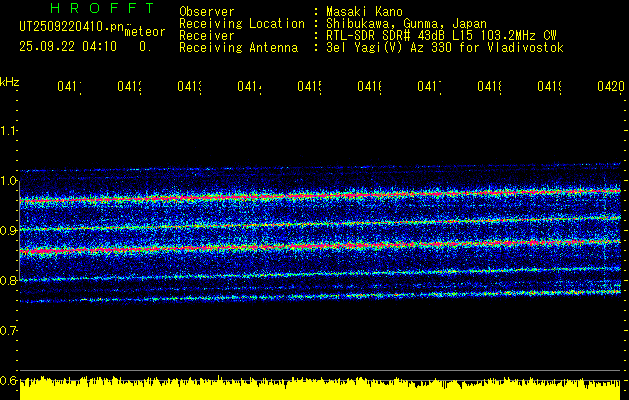Click the 0413 time marker
This screenshot has width=629, height=400.
(189, 86)
